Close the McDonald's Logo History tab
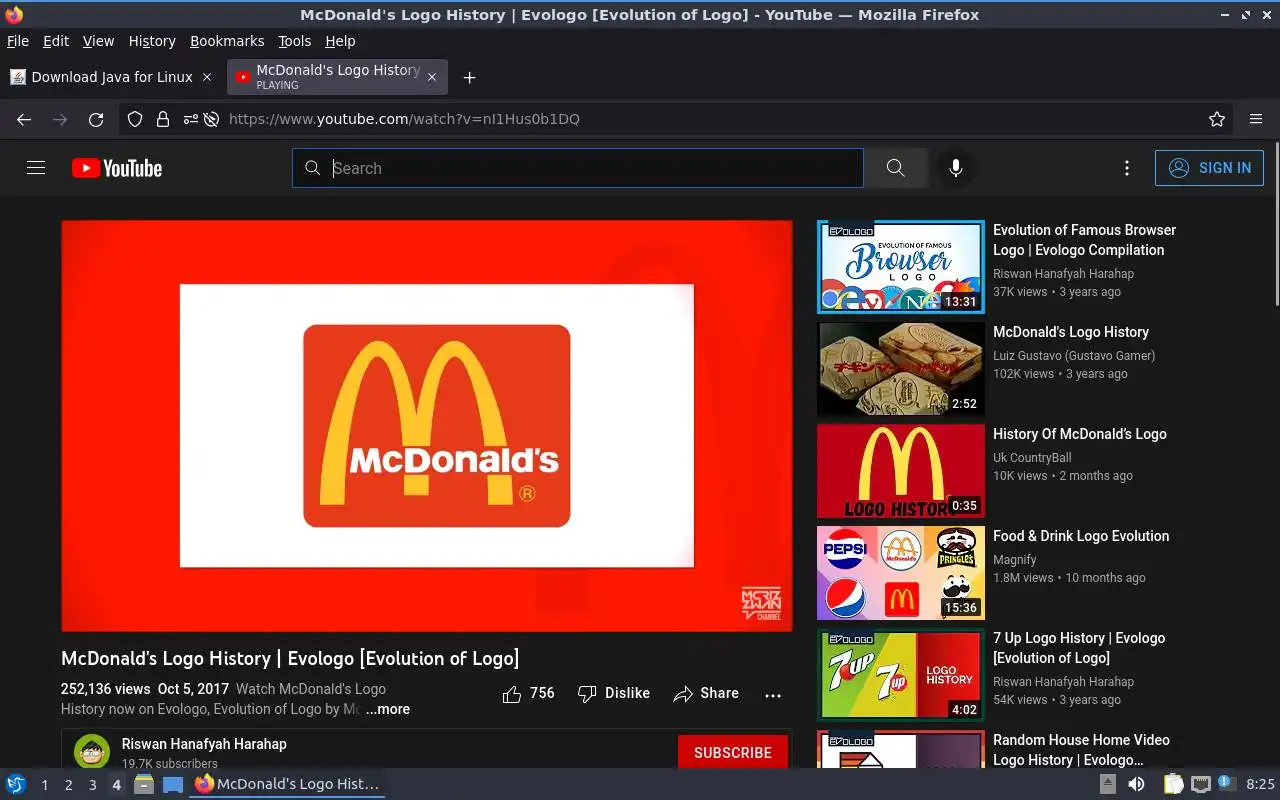The height and width of the screenshot is (800, 1280). pos(432,77)
